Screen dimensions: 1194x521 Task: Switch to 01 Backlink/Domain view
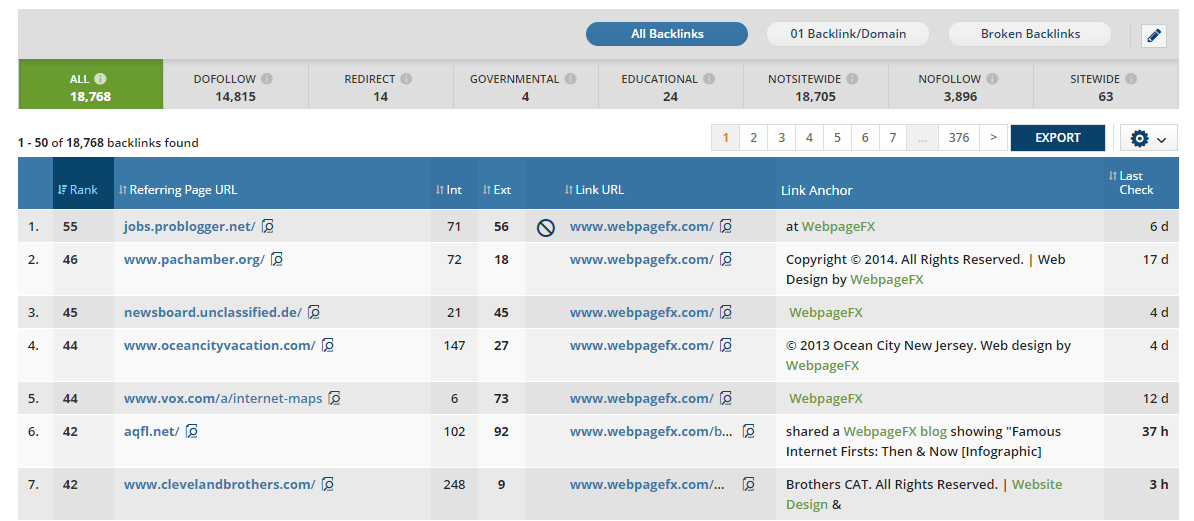coord(848,34)
